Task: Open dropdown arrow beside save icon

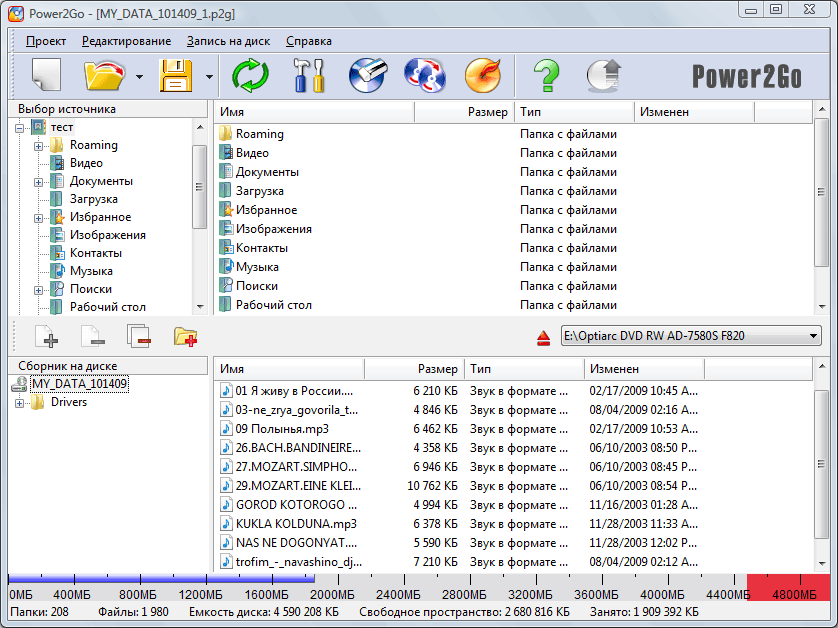Action: [210, 77]
